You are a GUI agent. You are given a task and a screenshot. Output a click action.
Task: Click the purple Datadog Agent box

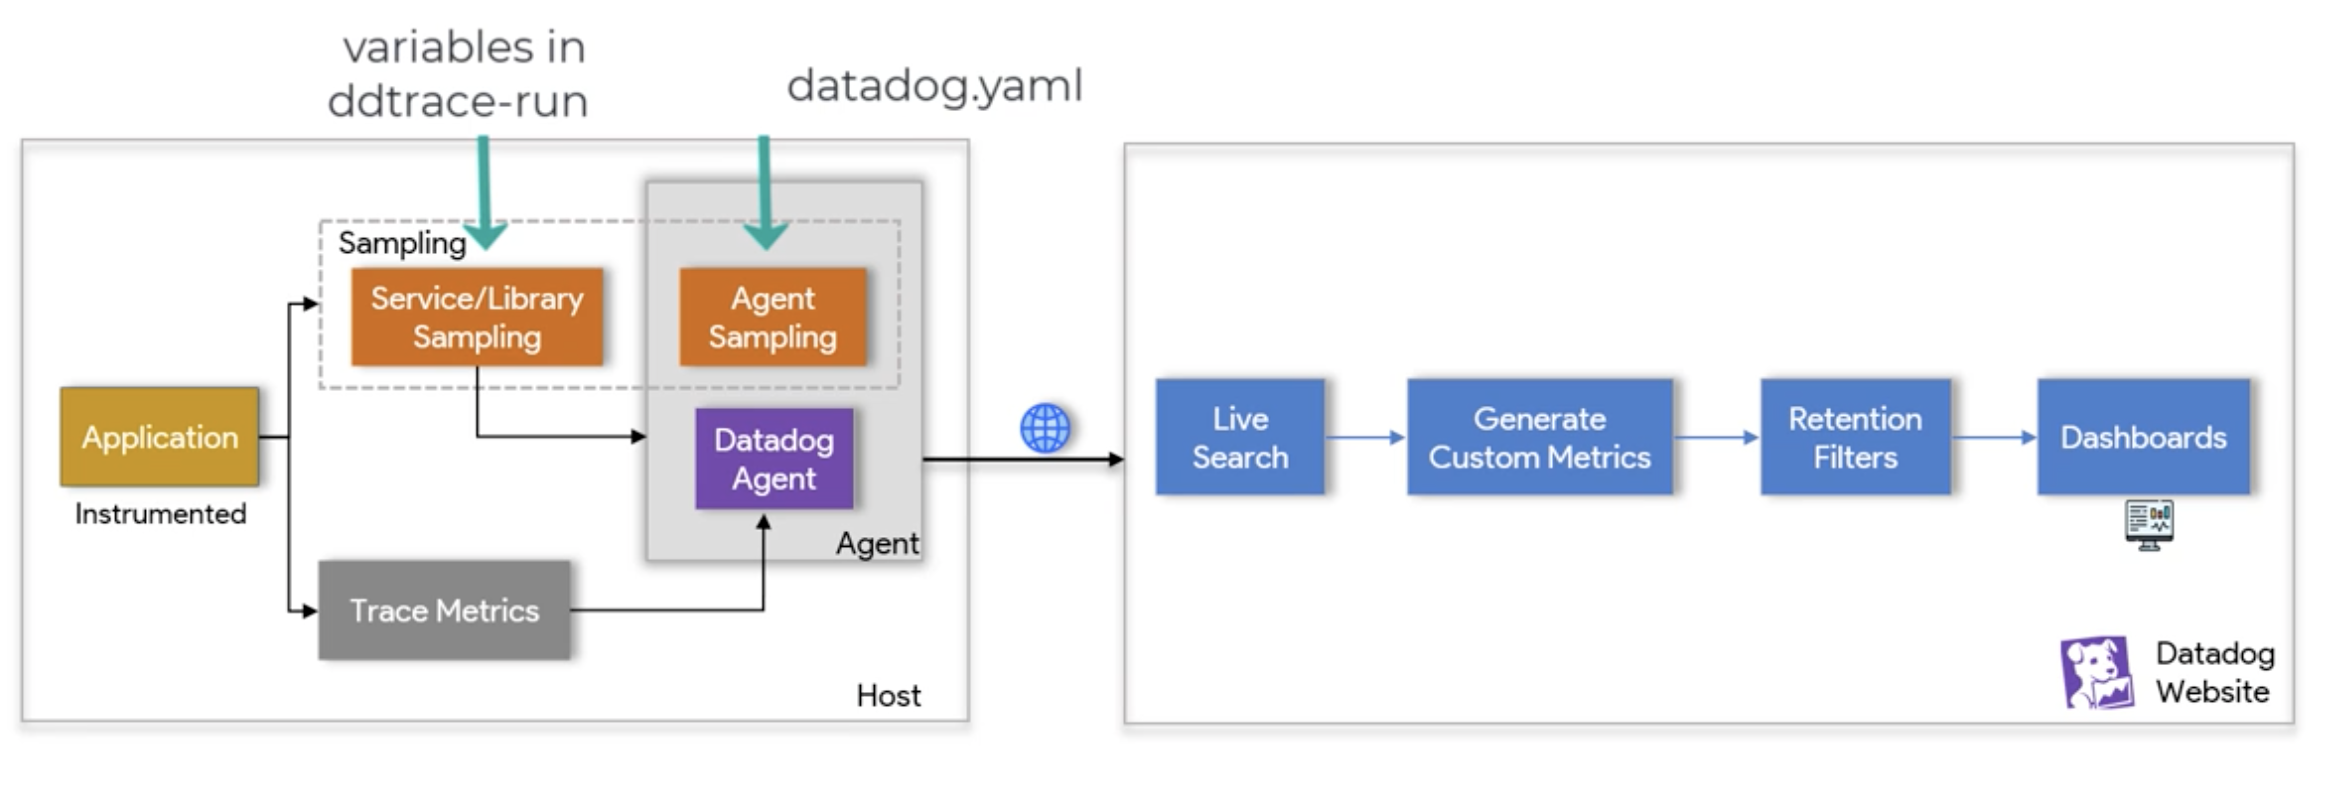click(x=774, y=459)
